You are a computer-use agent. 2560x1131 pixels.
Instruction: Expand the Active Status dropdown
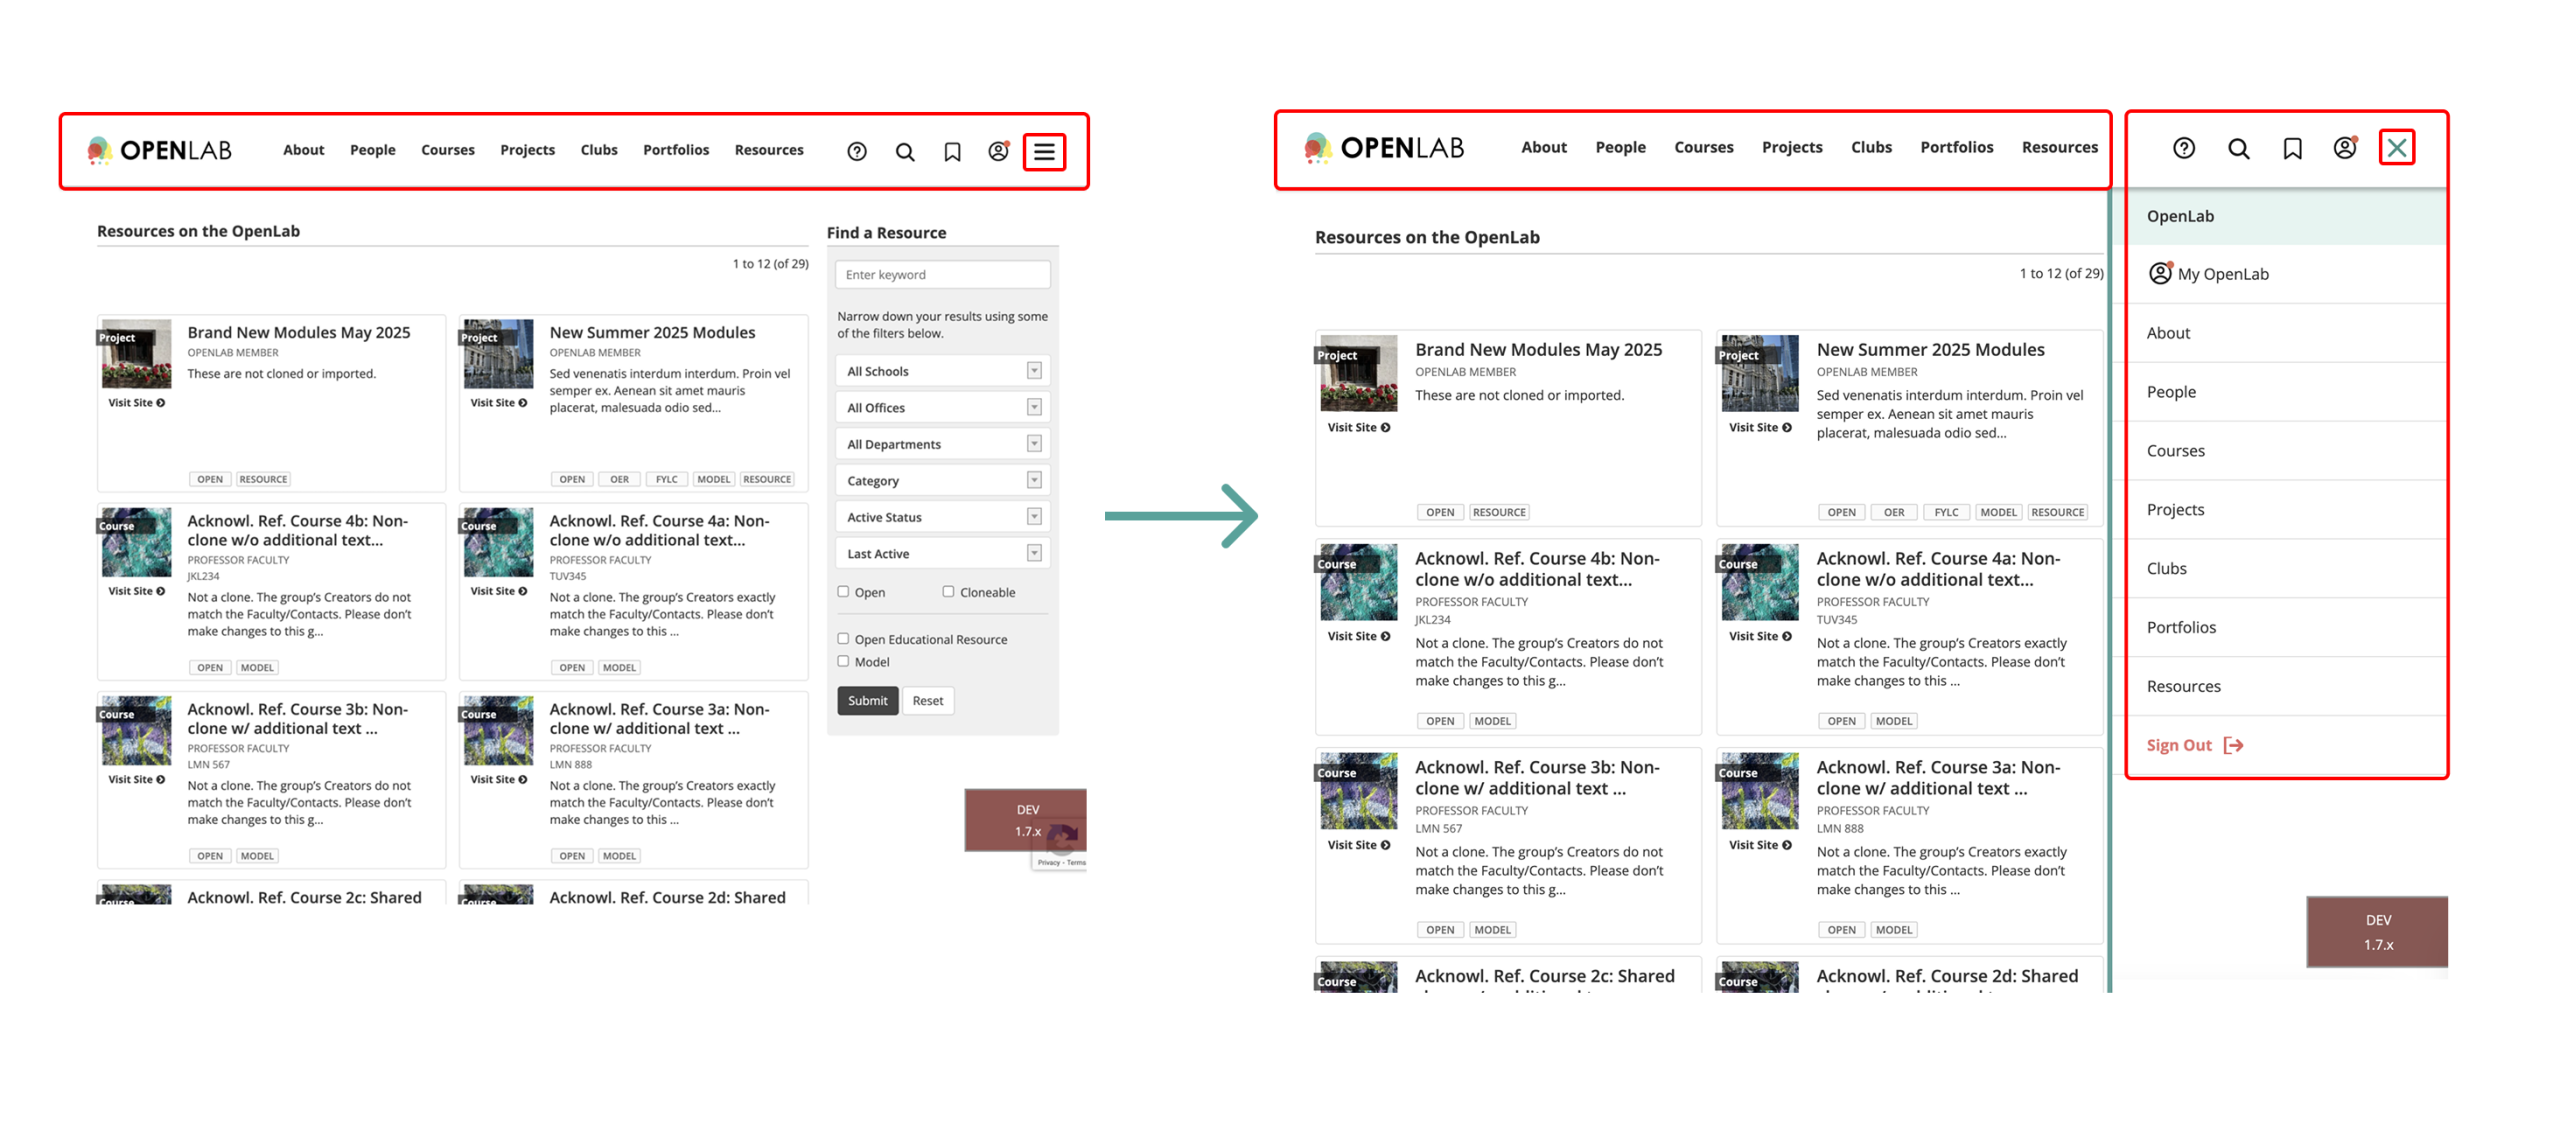click(x=942, y=517)
